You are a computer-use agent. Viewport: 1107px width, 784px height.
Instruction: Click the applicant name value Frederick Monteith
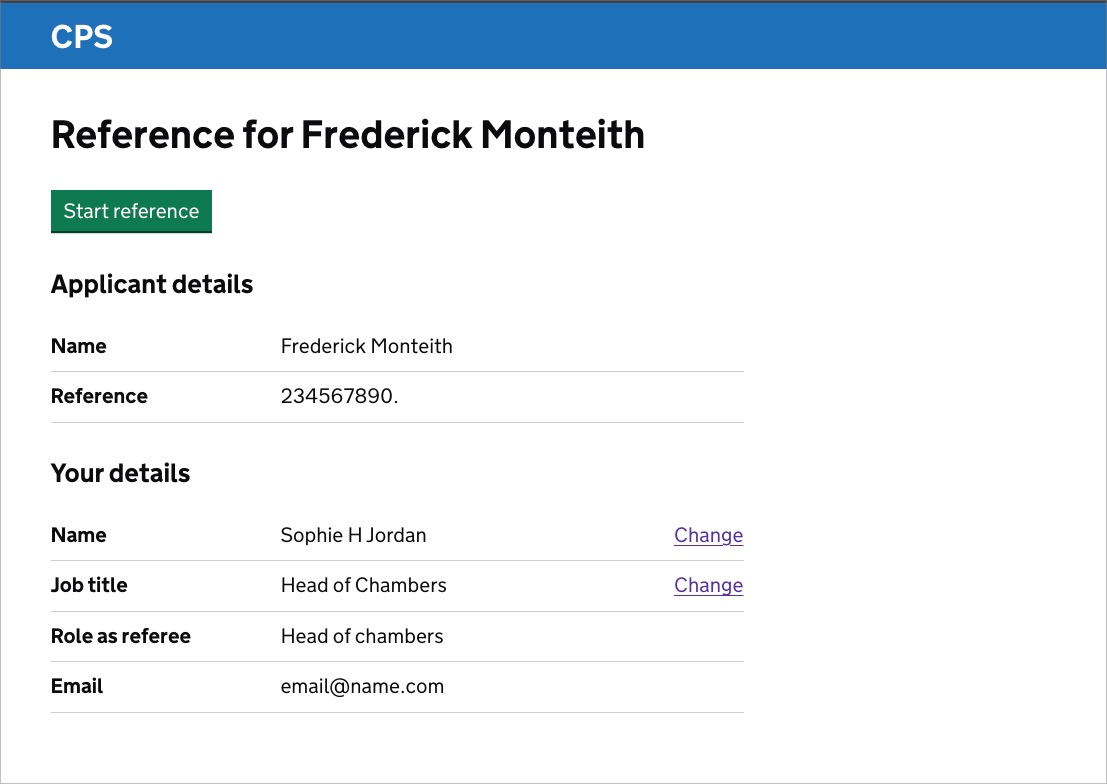click(x=366, y=346)
